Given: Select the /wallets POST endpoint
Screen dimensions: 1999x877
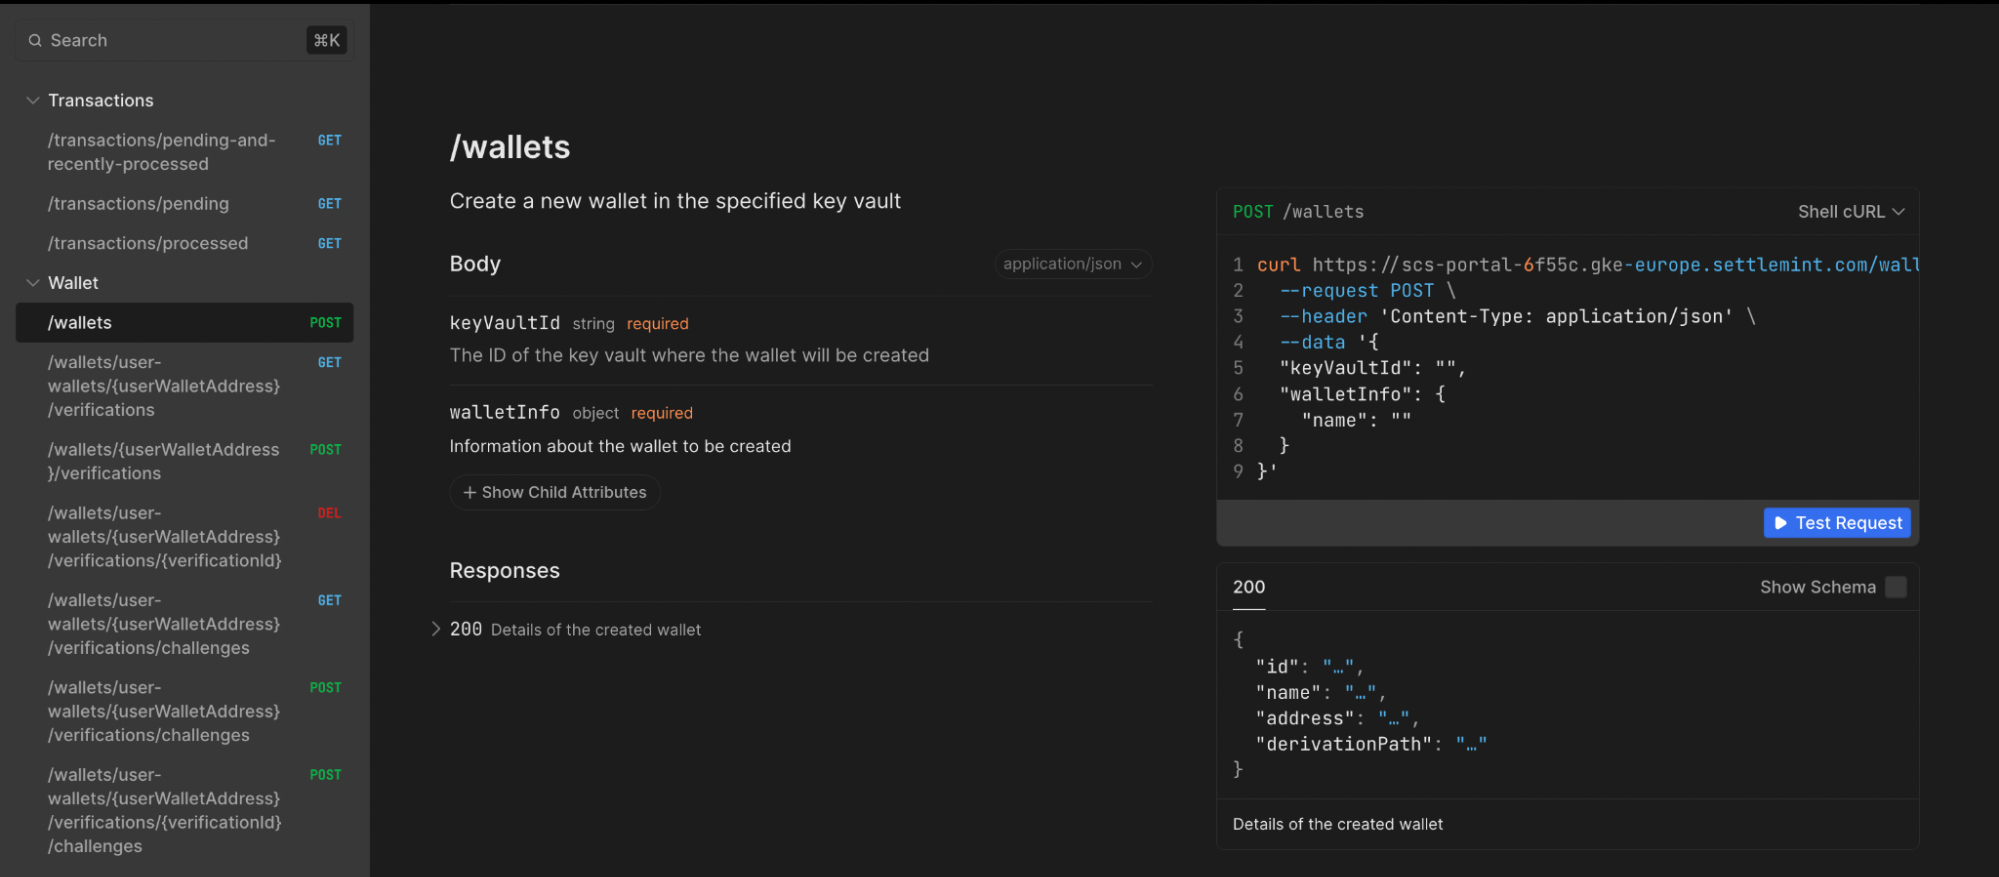Looking at the screenshot, I should tap(184, 323).
